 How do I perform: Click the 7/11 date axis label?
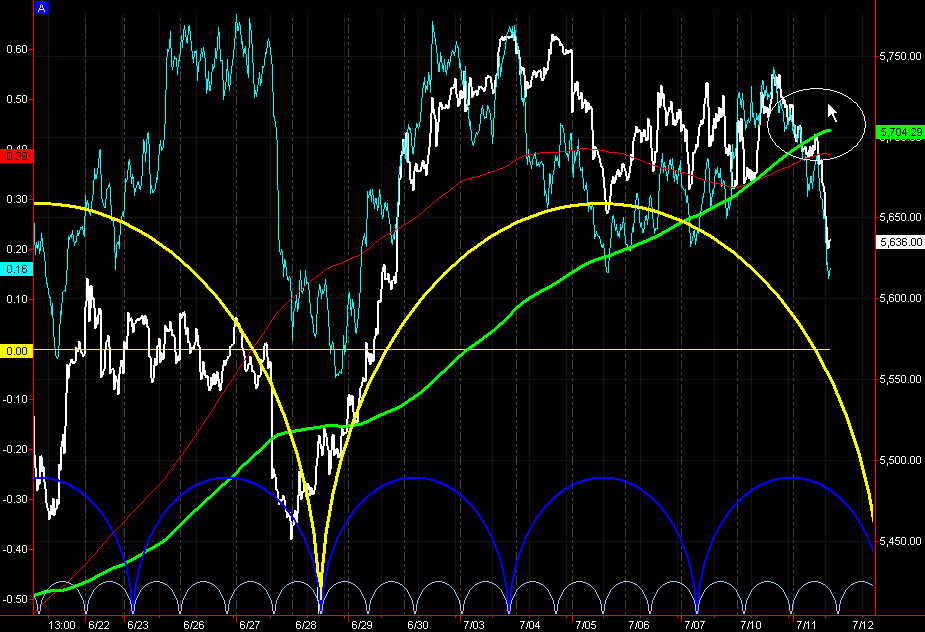807,625
